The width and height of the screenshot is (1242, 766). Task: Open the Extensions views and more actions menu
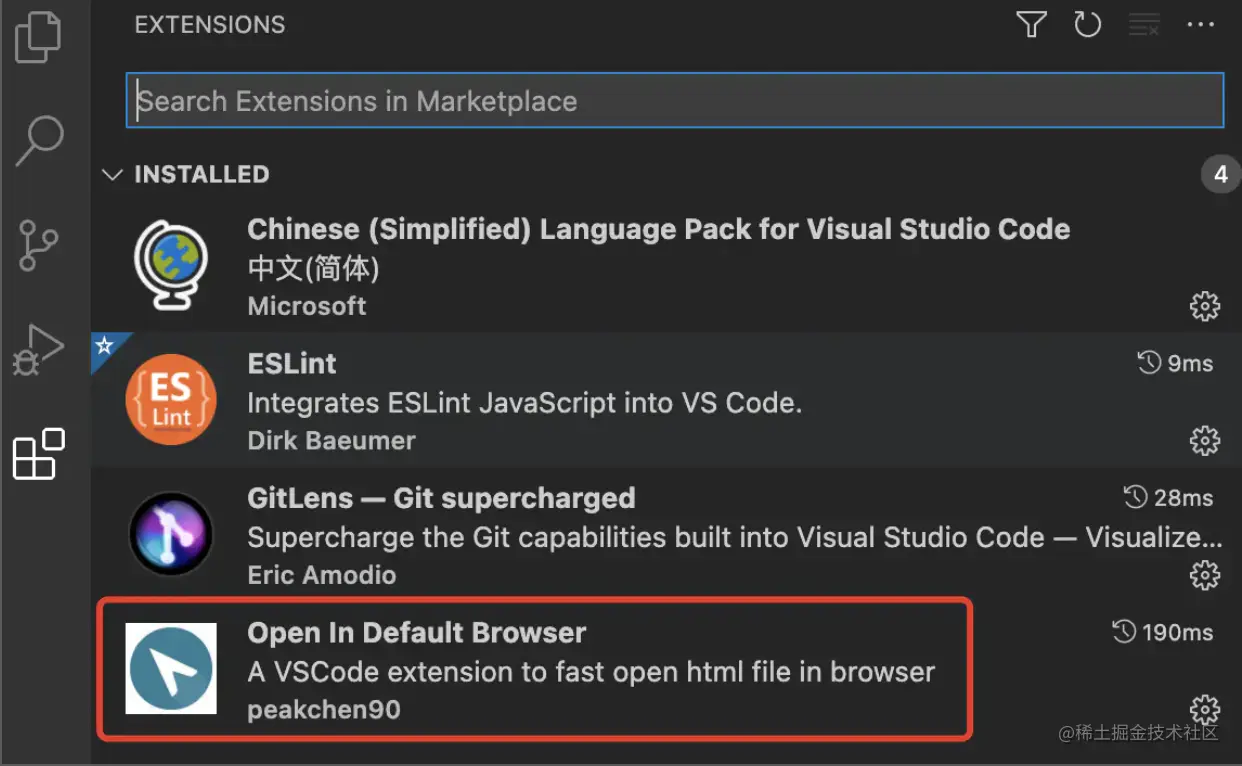1200,25
